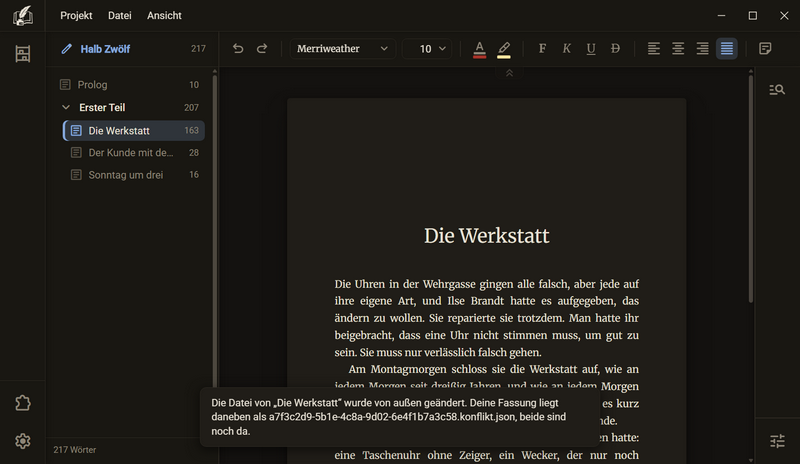Click the word count 163 of Die Werkstatt
The image size is (800, 464).
(191, 130)
